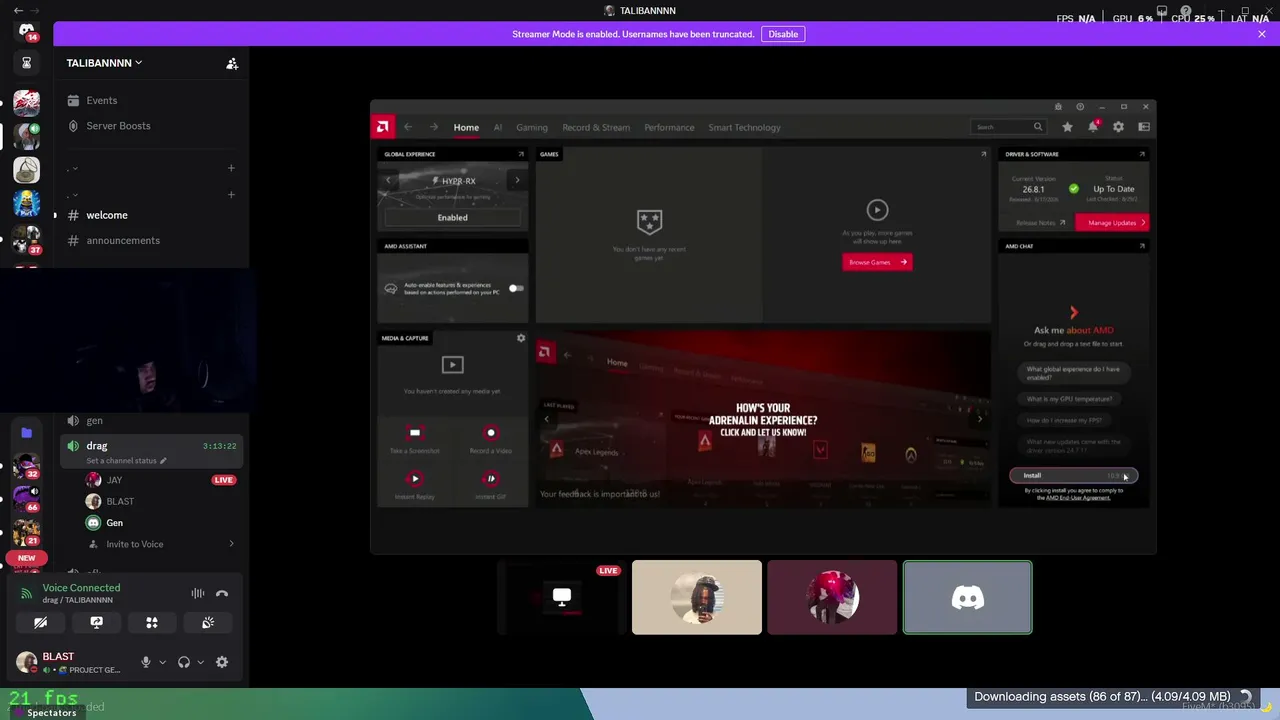The width and height of the screenshot is (1280, 720).
Task: Click the HYPR-RX Enabled button
Action: tap(452, 217)
